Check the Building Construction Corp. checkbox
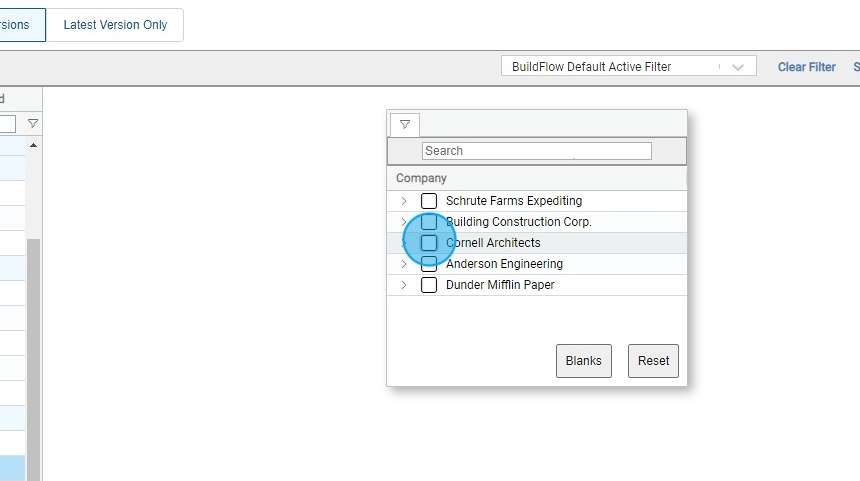 pos(429,222)
